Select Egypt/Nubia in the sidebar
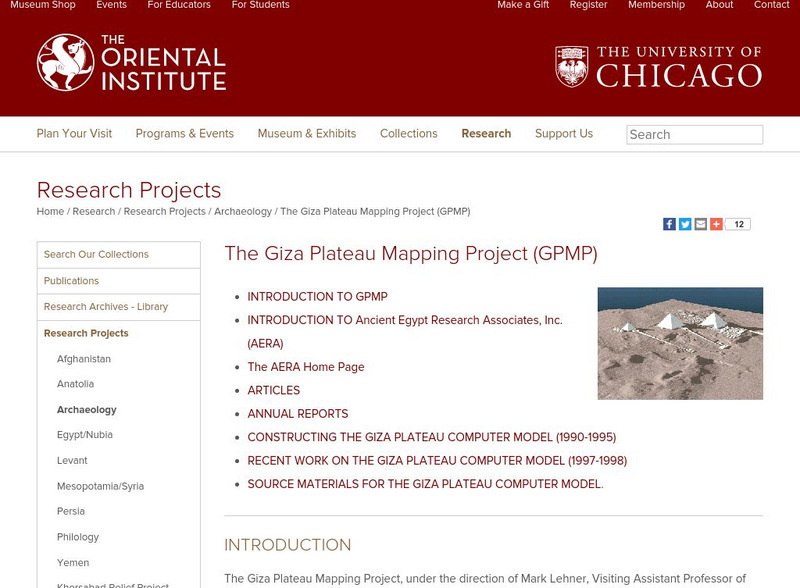This screenshot has width=800, height=588. [84, 434]
